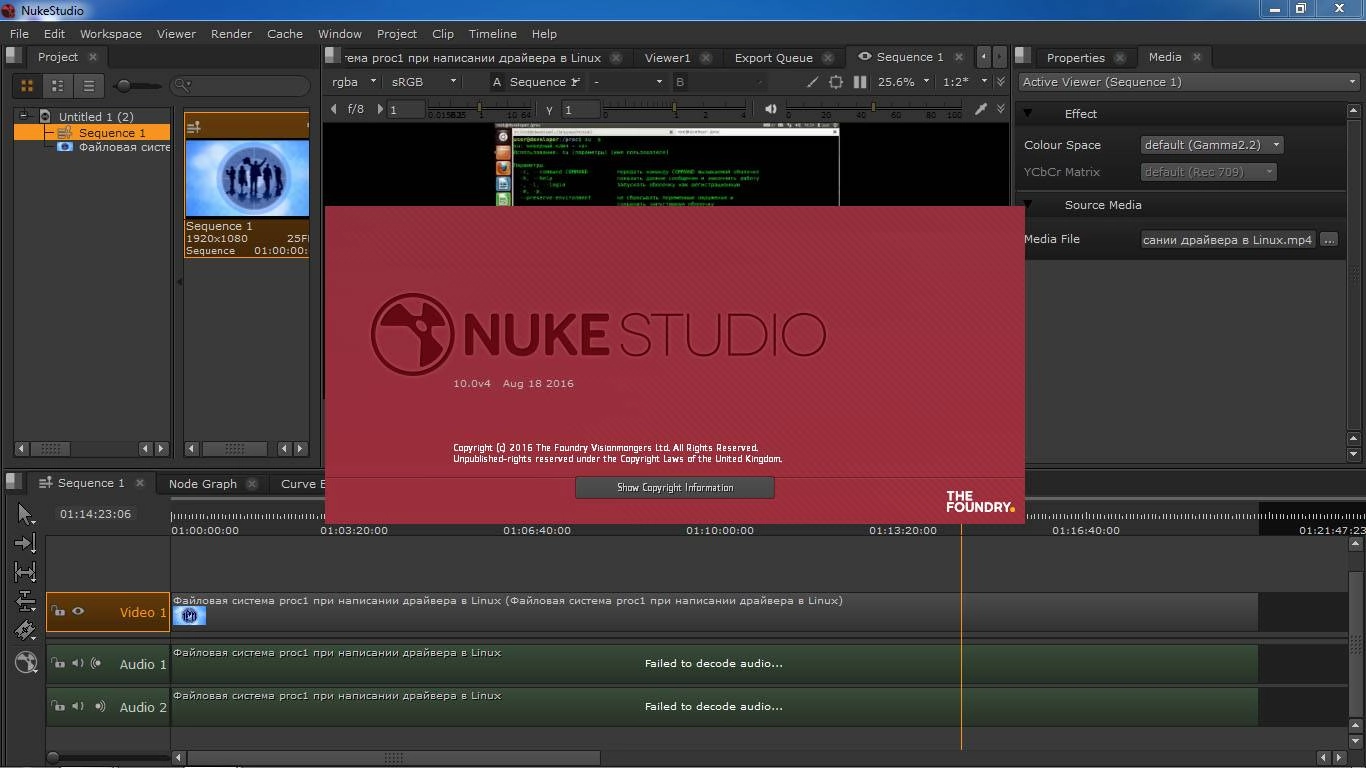Viewport: 1366px width, 768px height.
Task: Close the Node Graph tab
Action: click(252, 483)
